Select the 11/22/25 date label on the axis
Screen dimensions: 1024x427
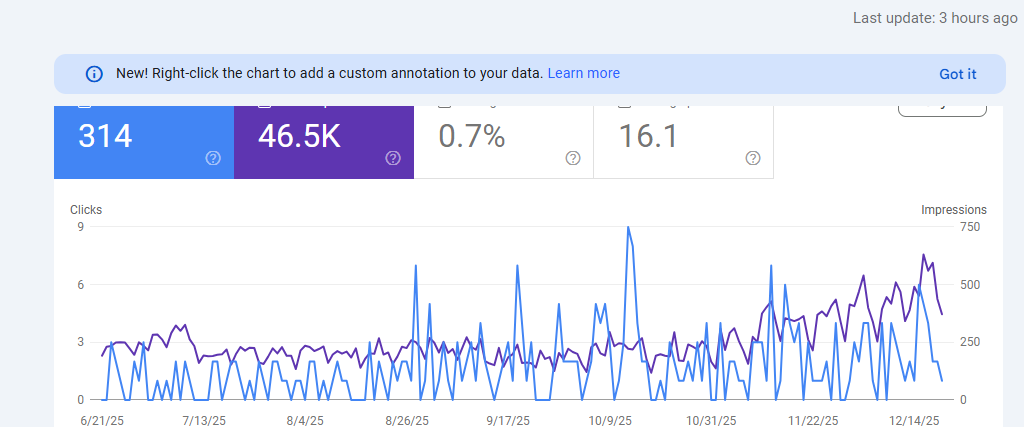pos(814,420)
